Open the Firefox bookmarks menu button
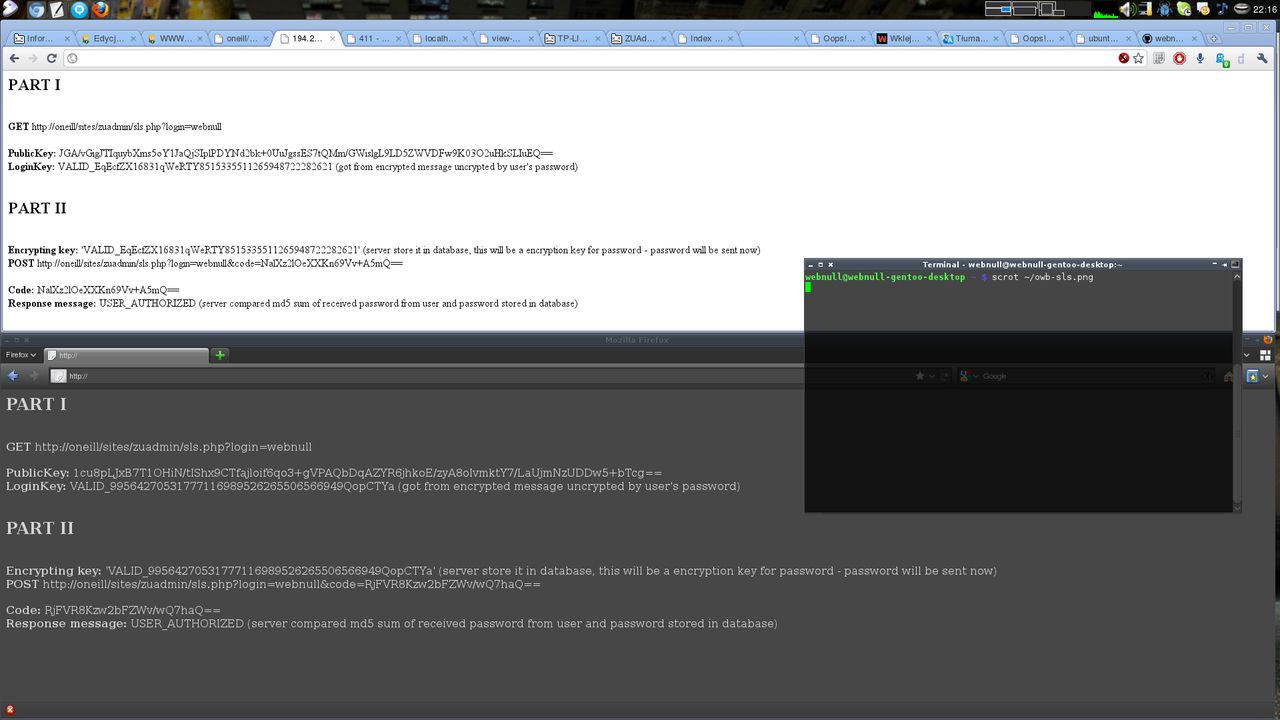Viewport: 1280px width, 720px height. pos(1257,376)
